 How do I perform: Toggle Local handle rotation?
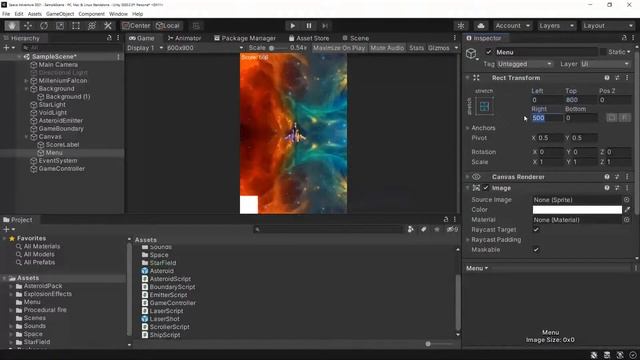click(168, 26)
